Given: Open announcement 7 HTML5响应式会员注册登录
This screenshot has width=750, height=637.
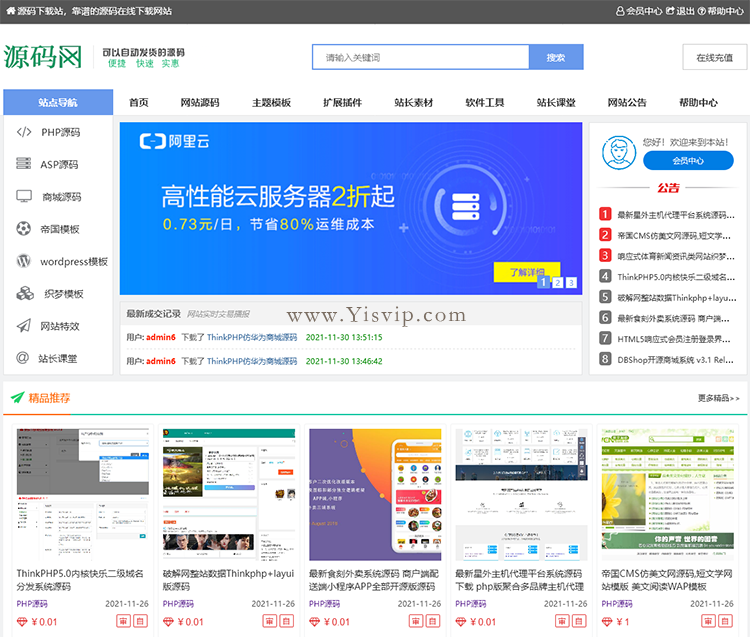Looking at the screenshot, I should click(x=674, y=339).
